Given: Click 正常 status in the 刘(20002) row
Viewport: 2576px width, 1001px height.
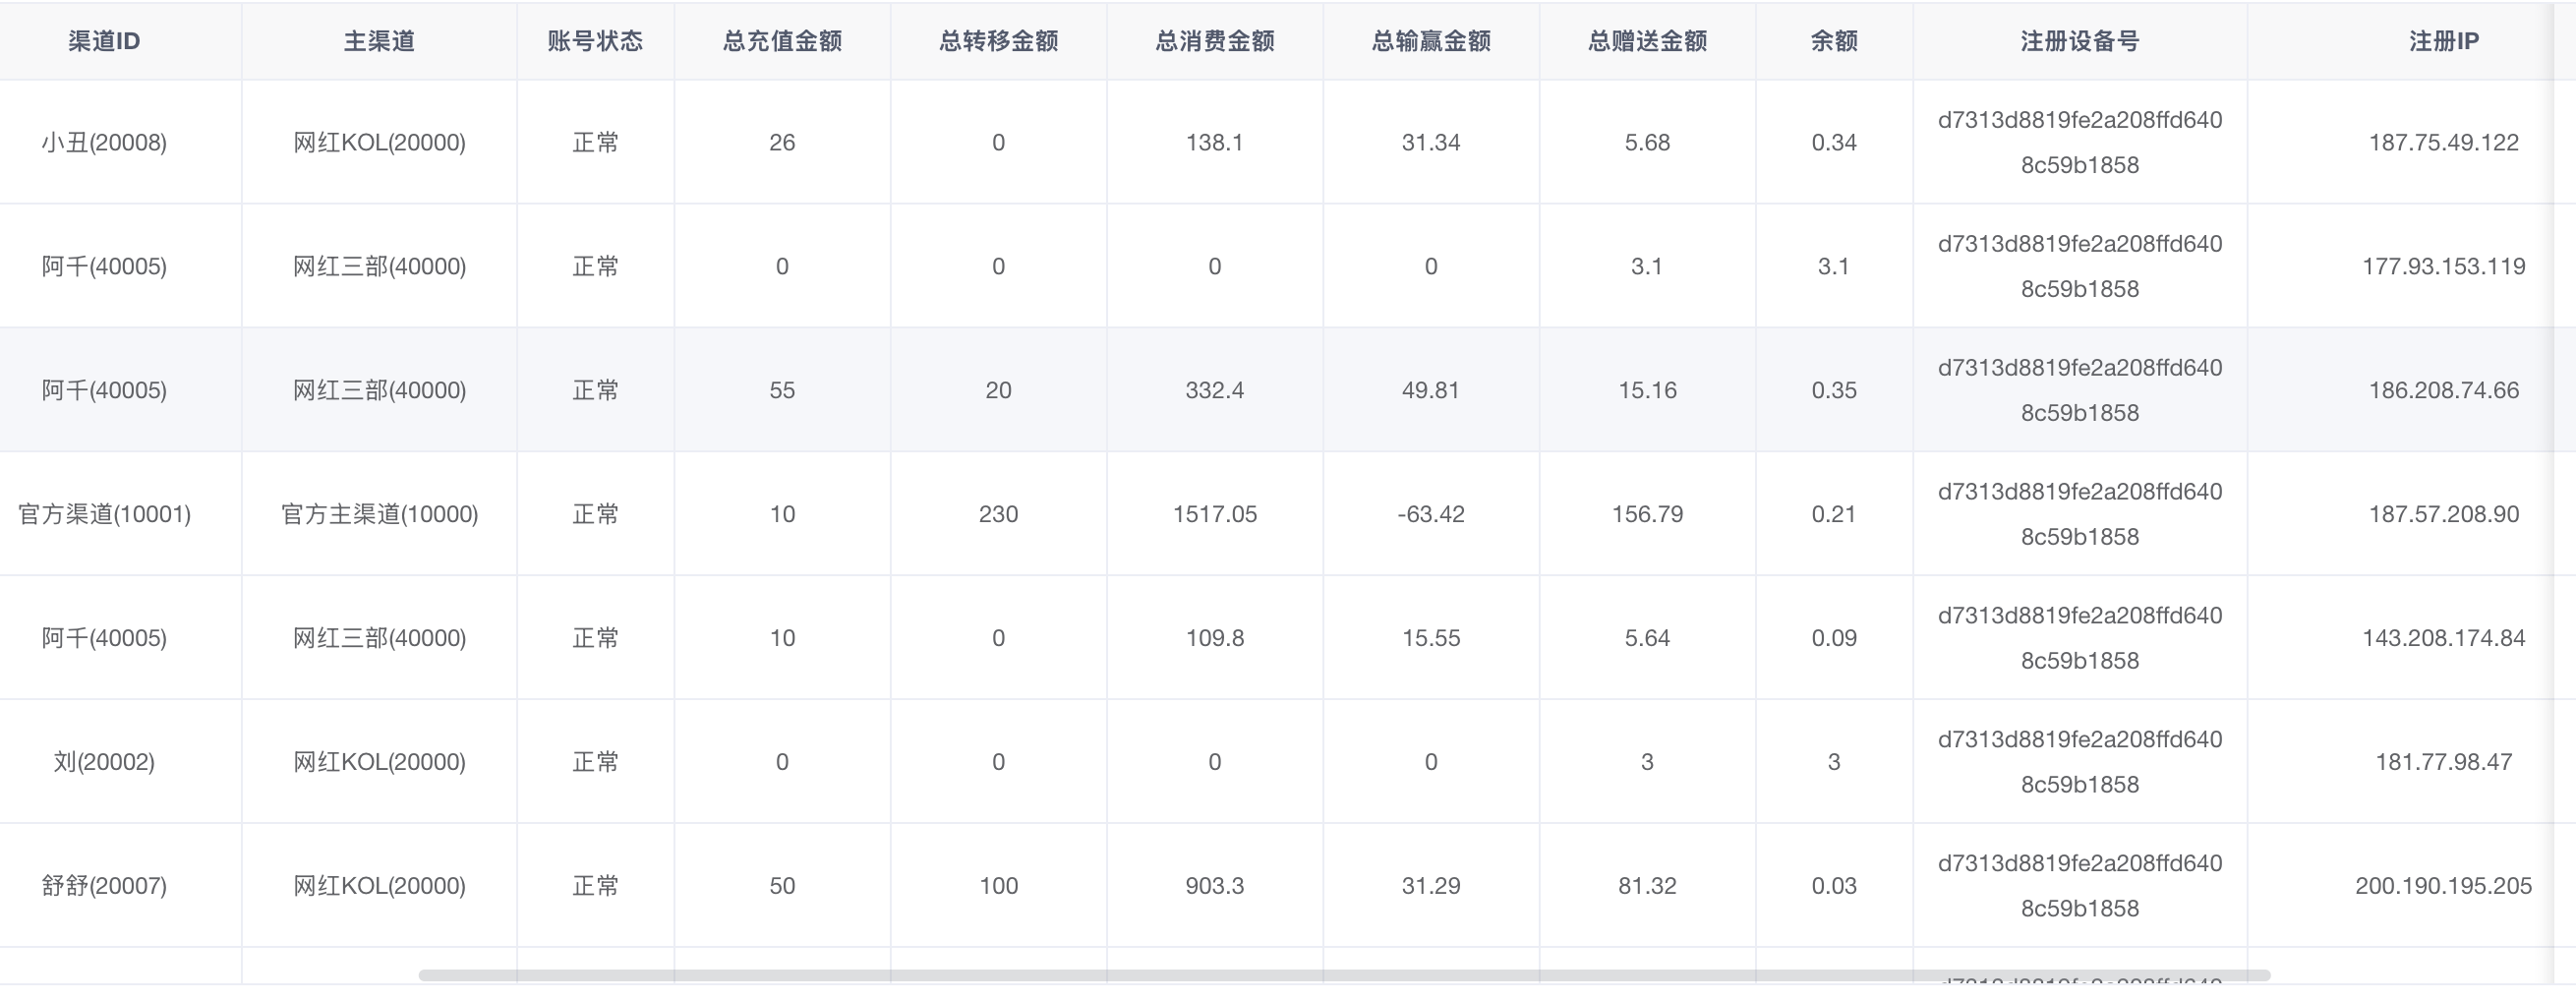Looking at the screenshot, I should pos(595,762).
